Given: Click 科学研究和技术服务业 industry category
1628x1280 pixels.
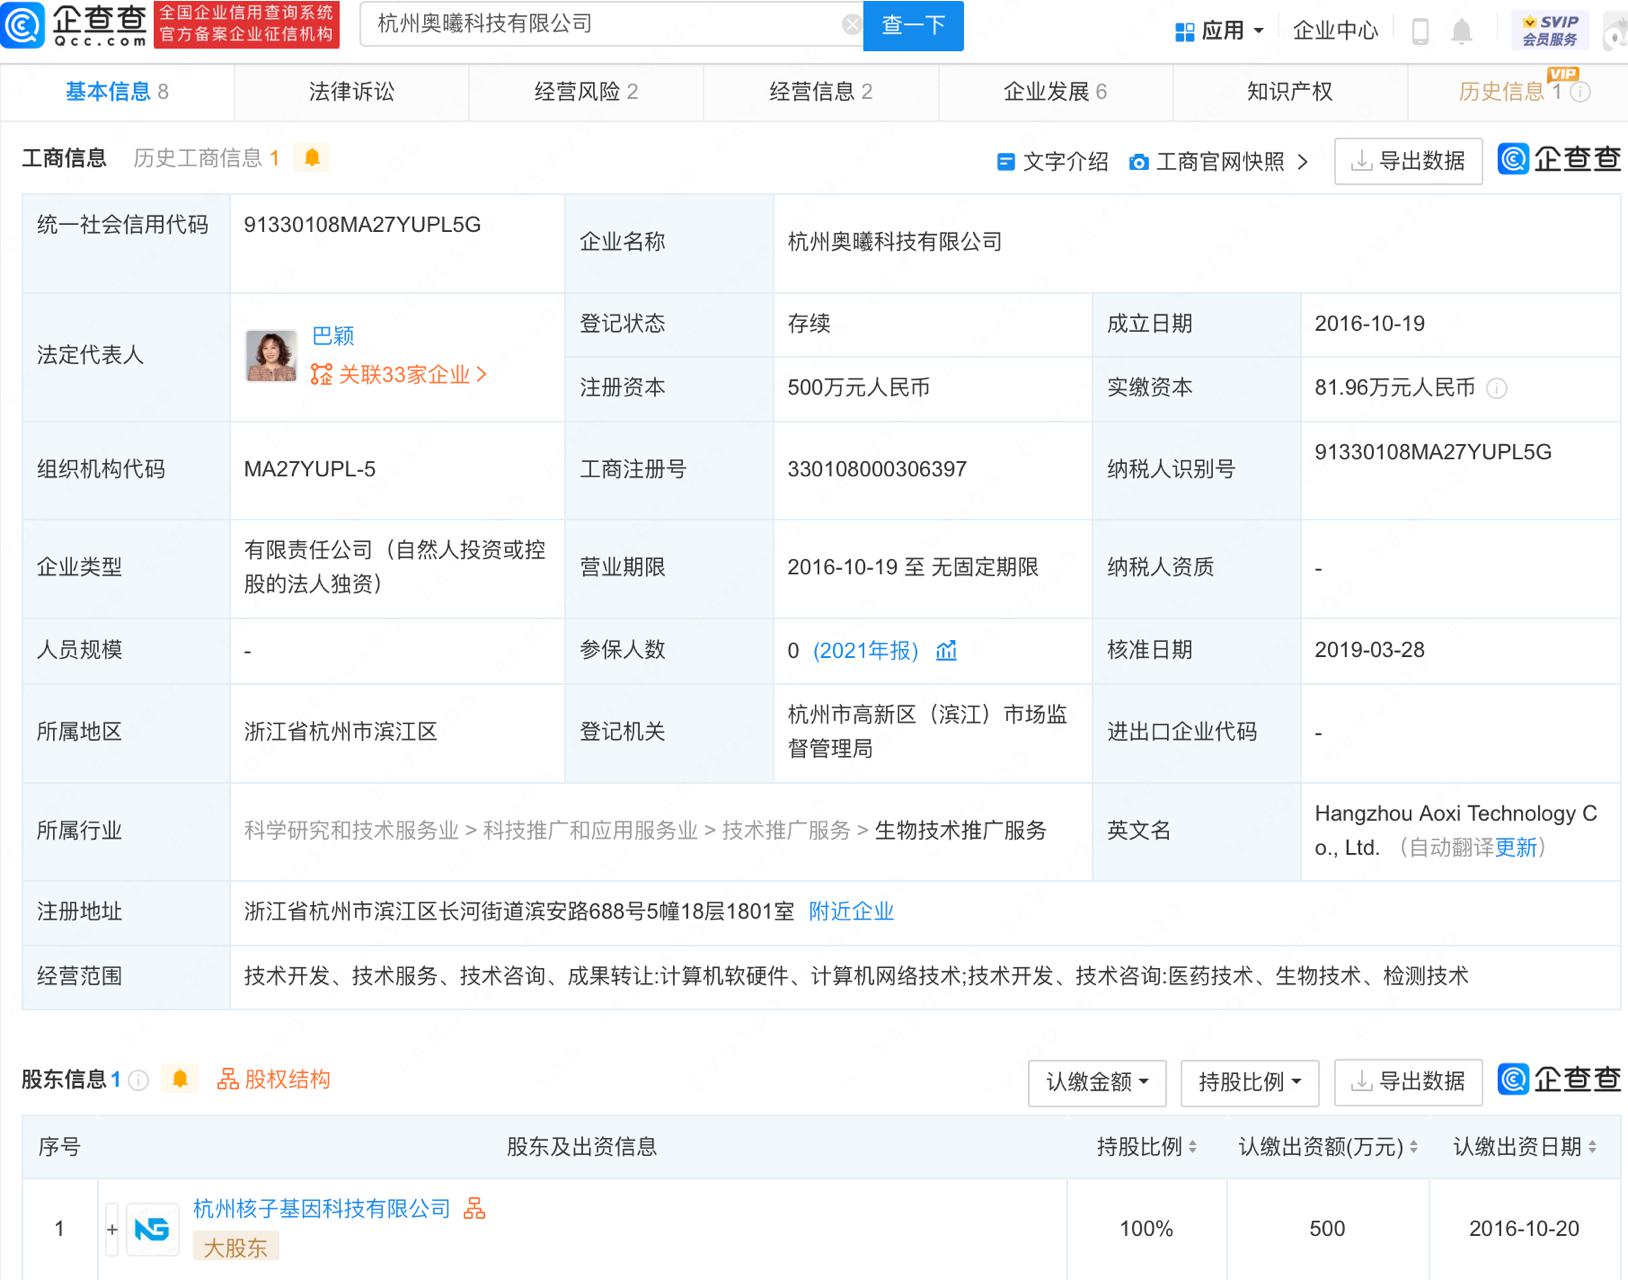Looking at the screenshot, I should [351, 831].
